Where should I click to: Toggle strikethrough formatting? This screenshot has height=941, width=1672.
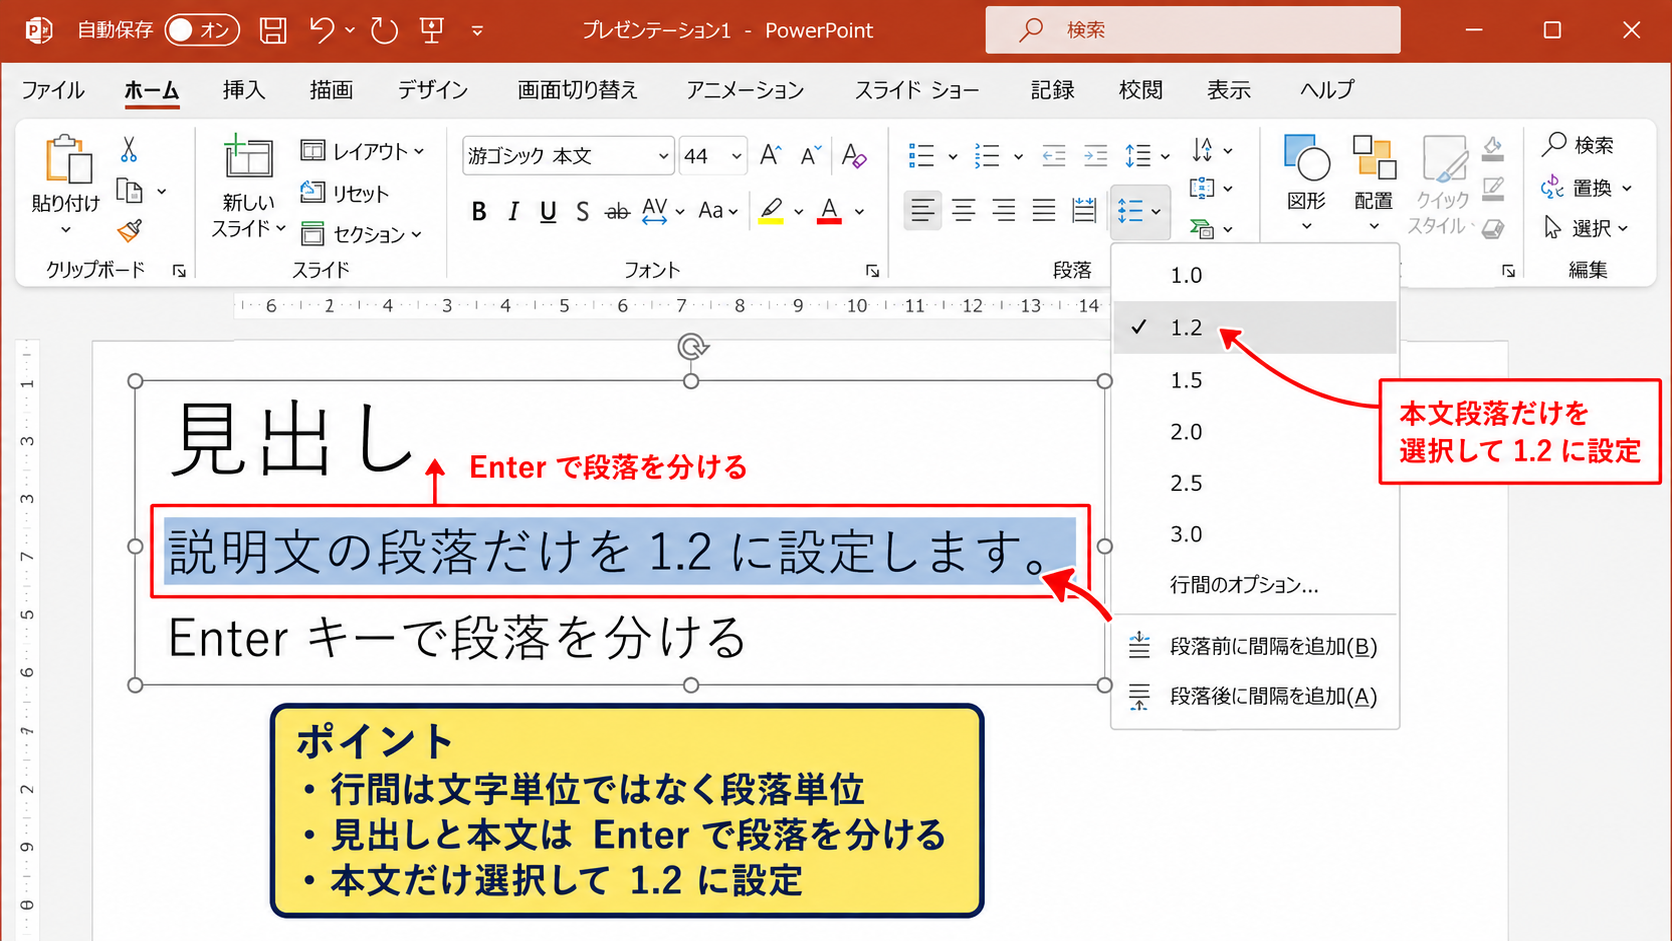tap(618, 211)
